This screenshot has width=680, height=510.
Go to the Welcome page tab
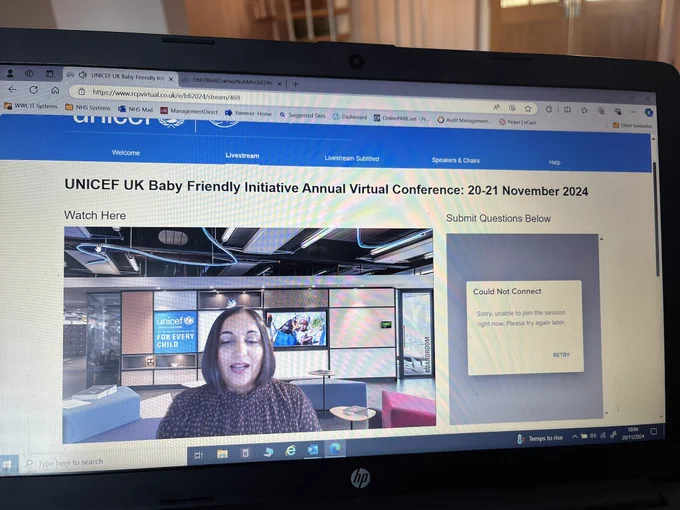126,153
